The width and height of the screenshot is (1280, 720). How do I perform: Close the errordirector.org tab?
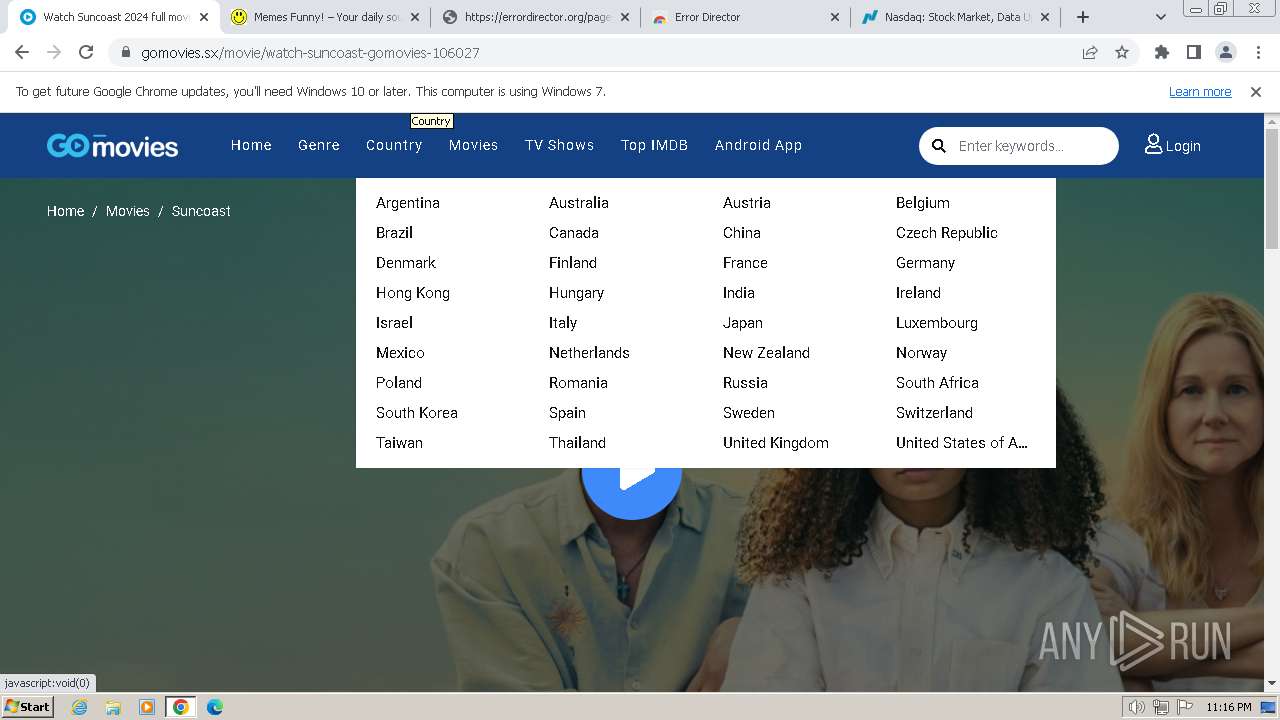point(625,17)
